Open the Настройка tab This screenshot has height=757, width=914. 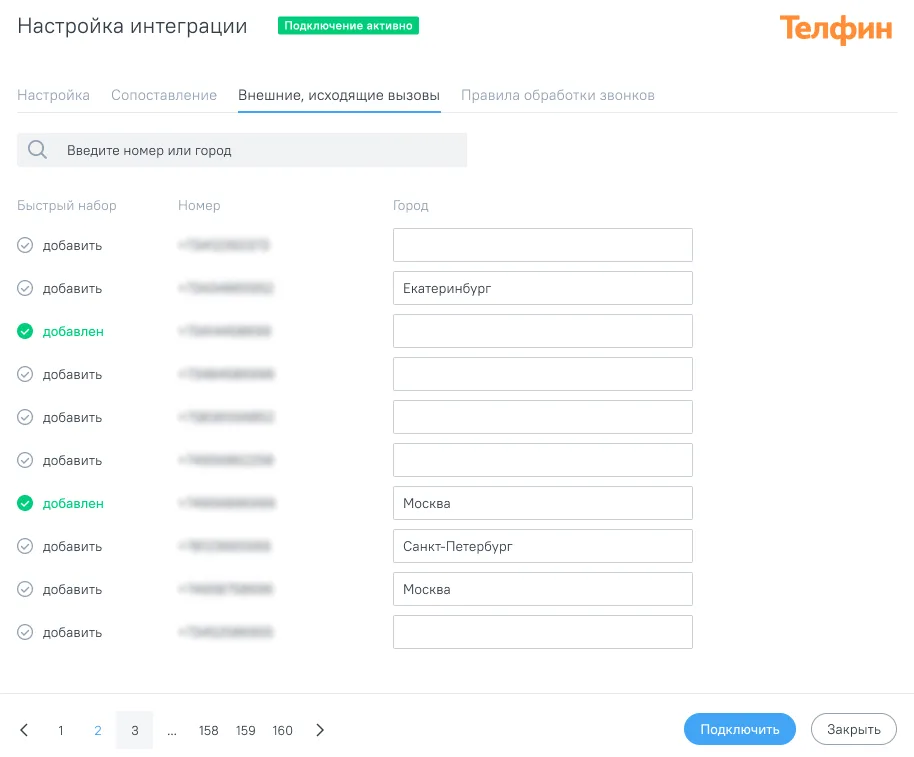coord(53,95)
